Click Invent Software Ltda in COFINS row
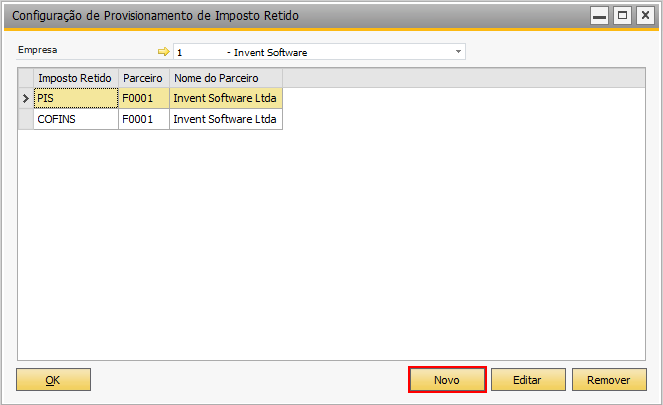The width and height of the screenshot is (663, 405). click(x=226, y=119)
